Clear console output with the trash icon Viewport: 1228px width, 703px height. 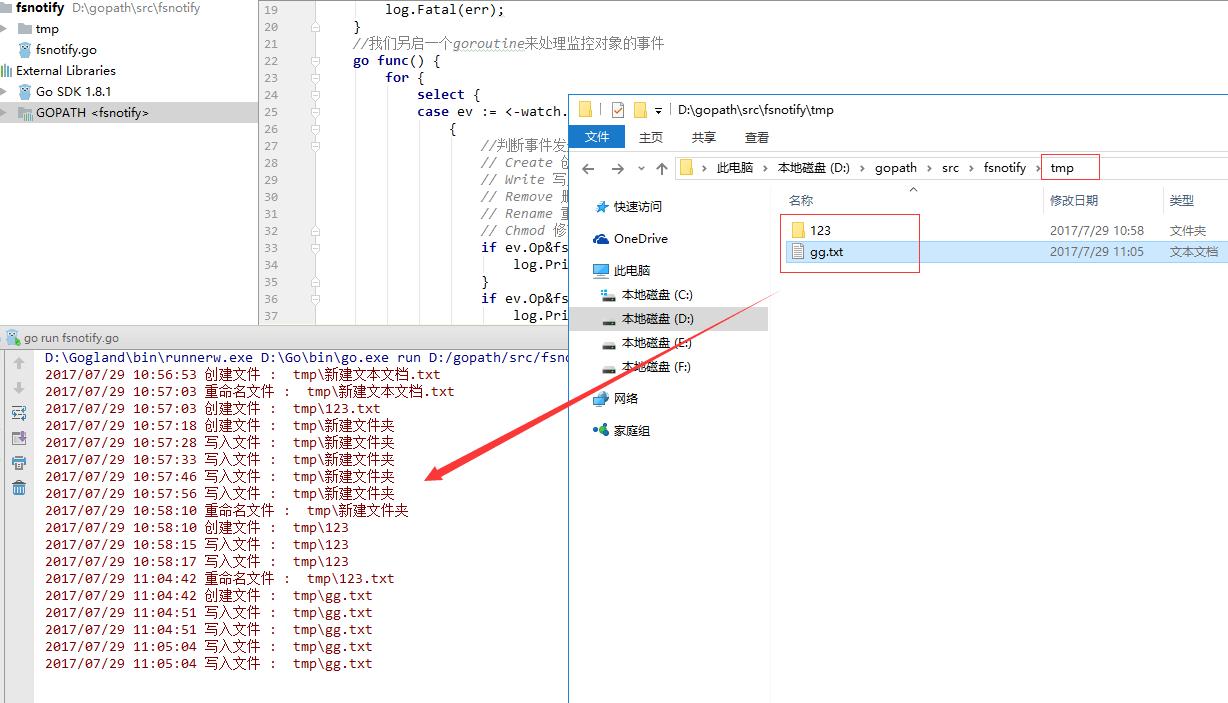[19, 485]
